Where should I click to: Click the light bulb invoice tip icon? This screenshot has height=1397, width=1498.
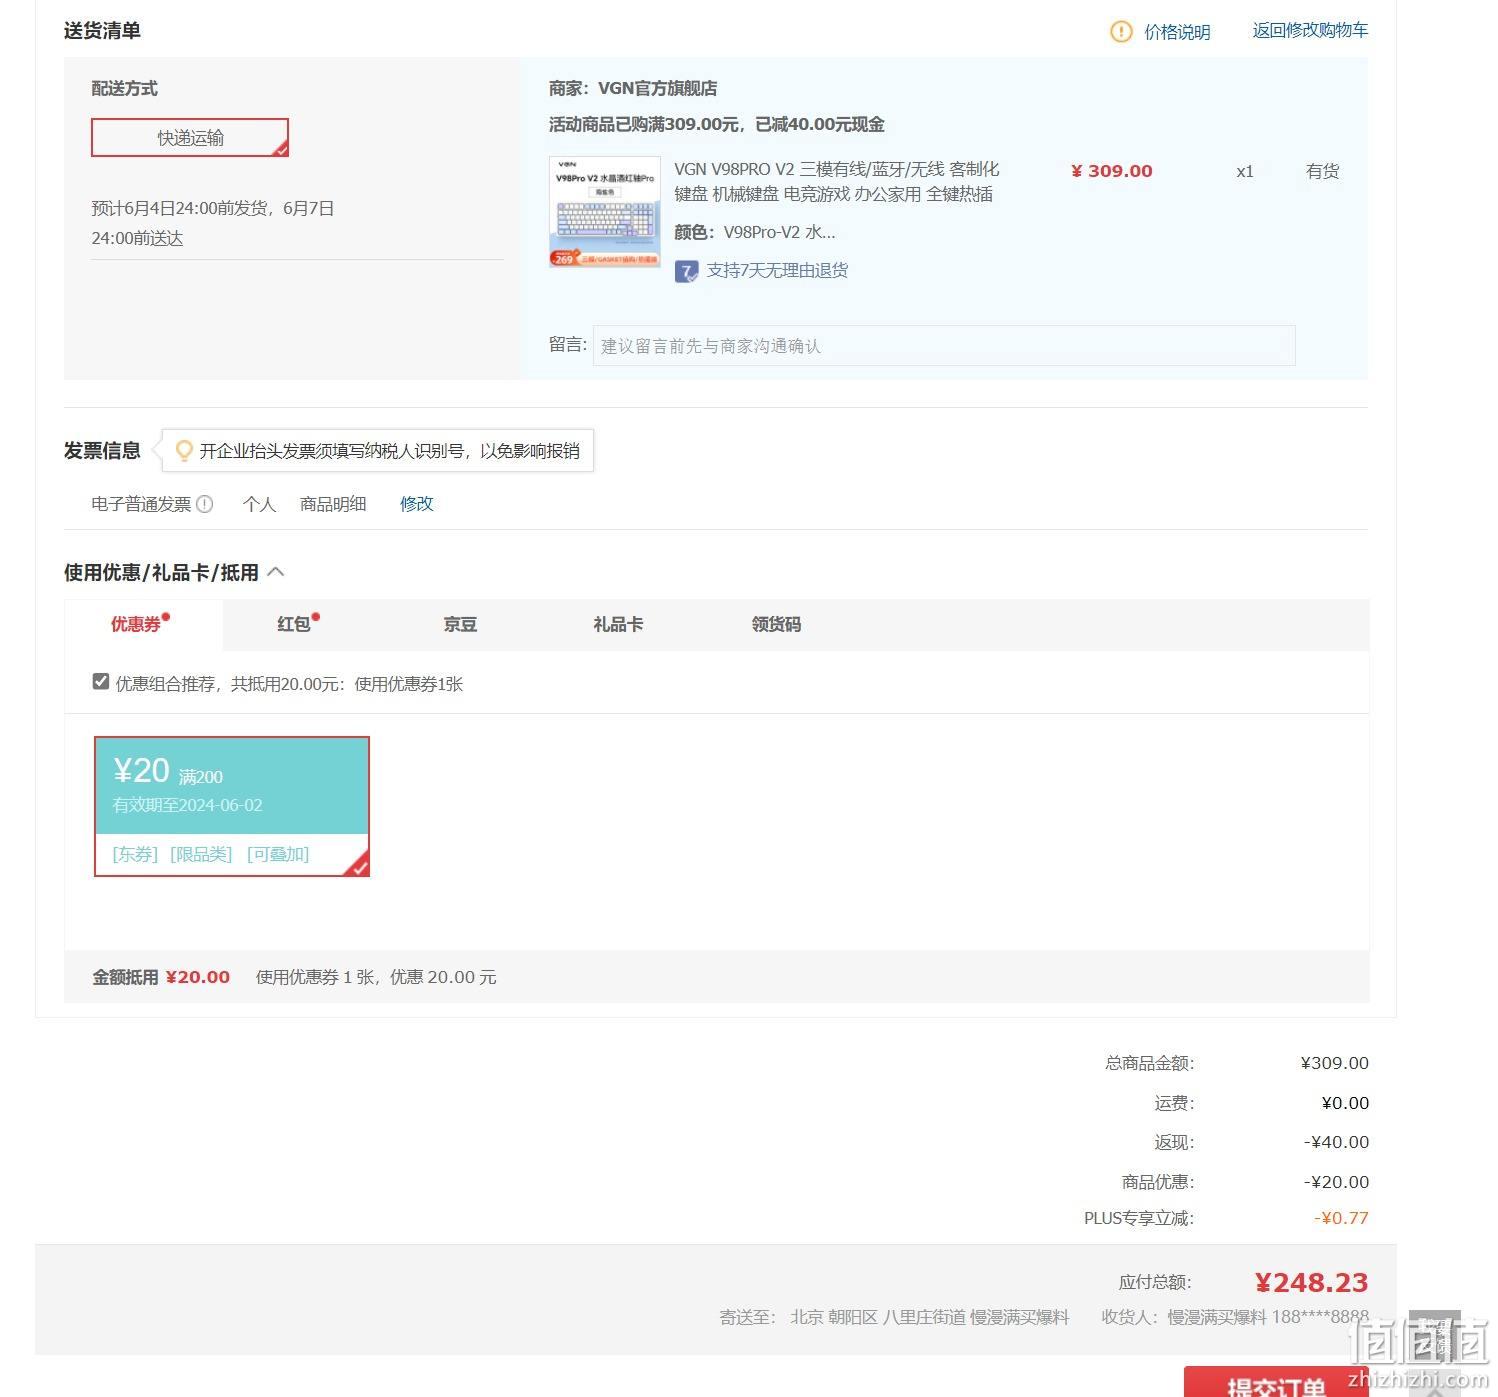(184, 451)
